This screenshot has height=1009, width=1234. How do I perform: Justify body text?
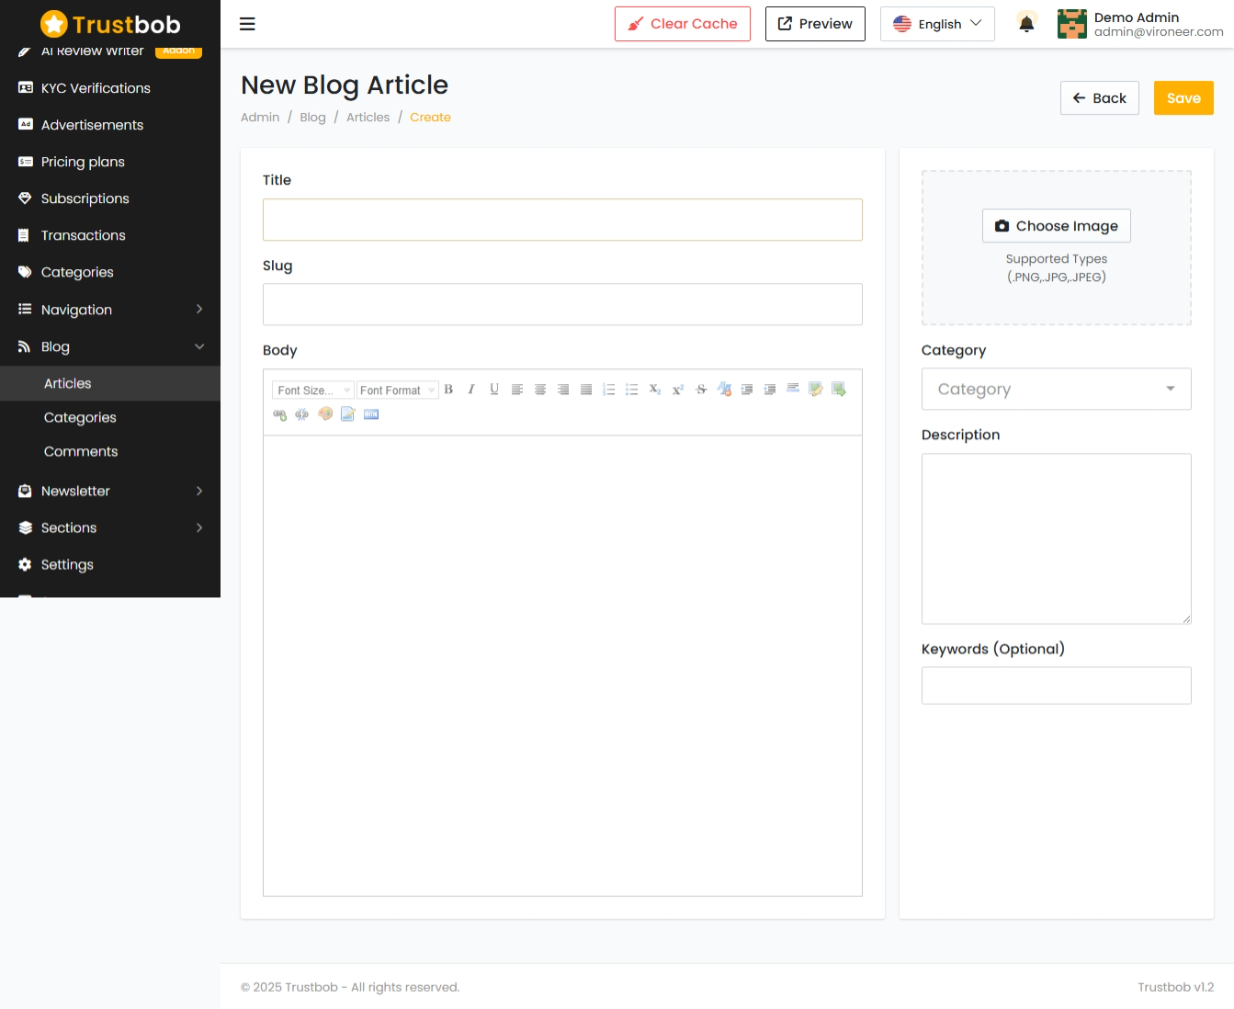(x=586, y=389)
